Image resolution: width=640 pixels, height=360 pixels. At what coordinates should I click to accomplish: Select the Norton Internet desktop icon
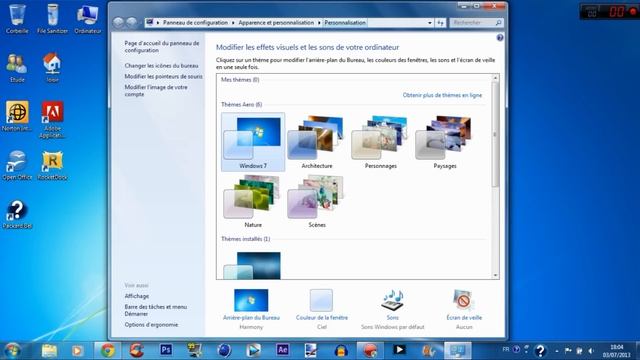pyautogui.click(x=17, y=117)
